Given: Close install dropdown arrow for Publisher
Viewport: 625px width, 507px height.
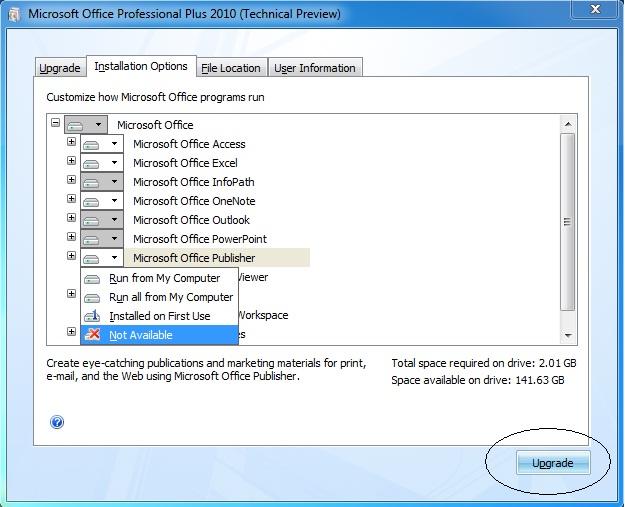Looking at the screenshot, I should 114,257.
